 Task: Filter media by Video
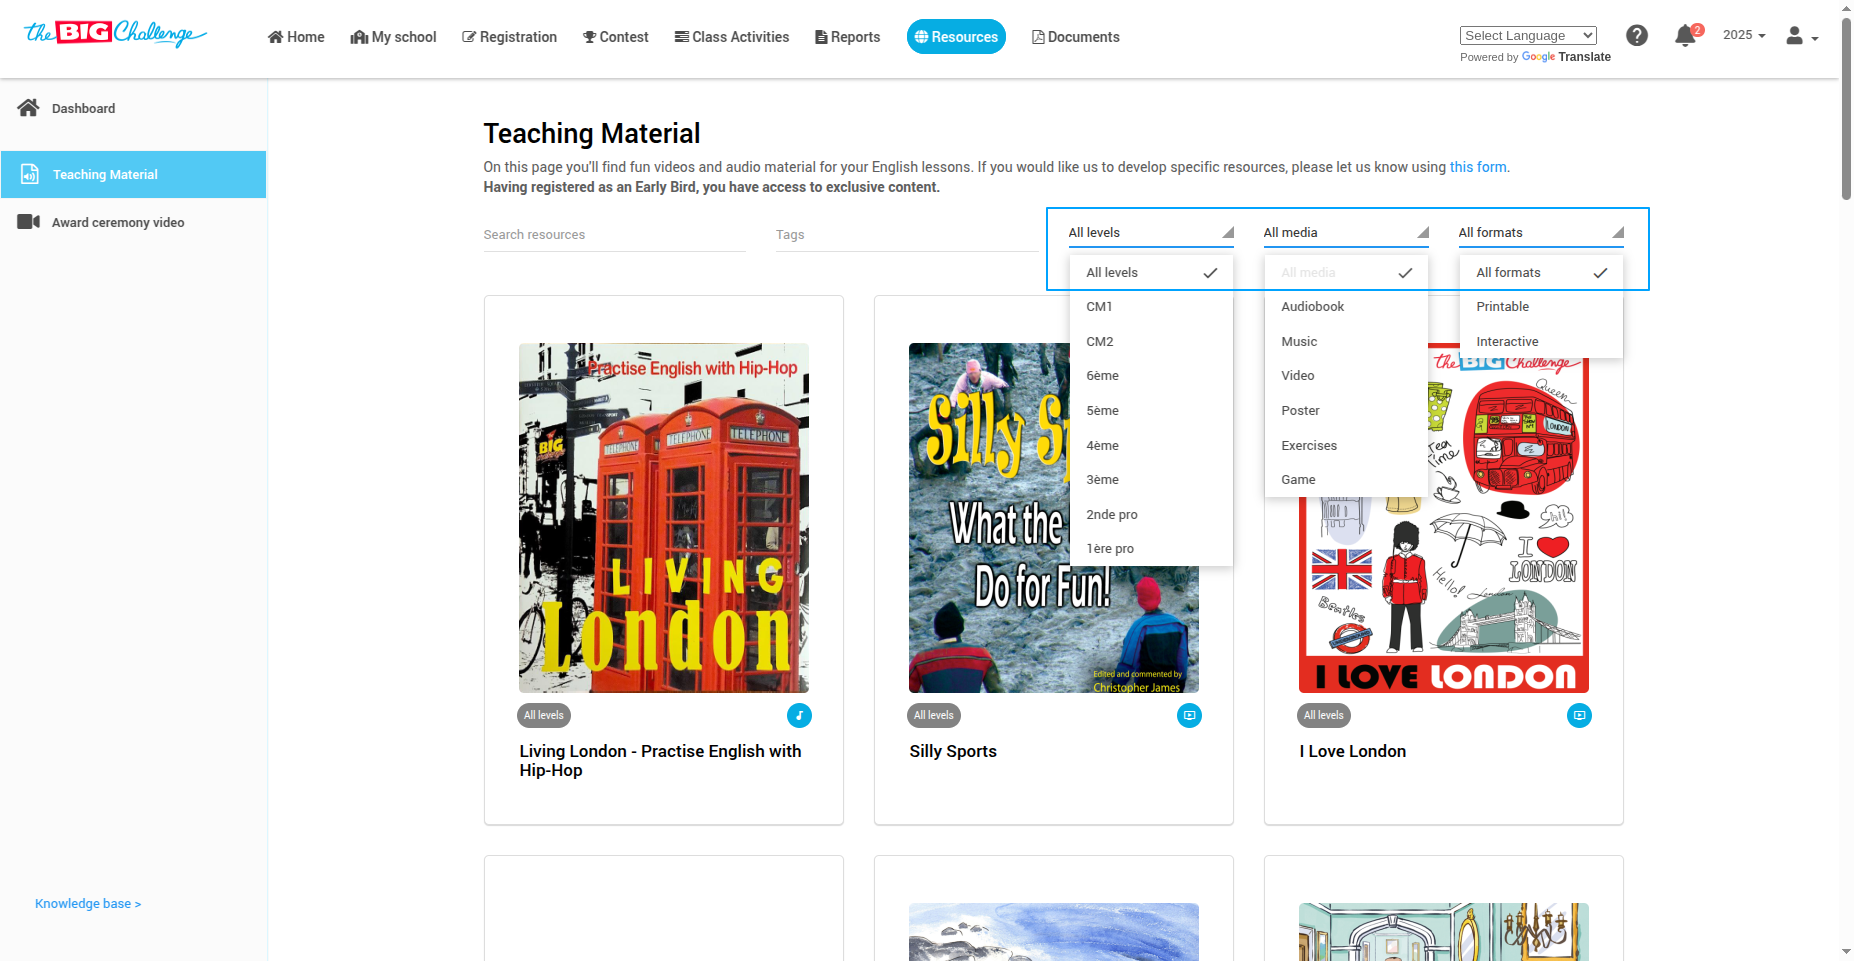1346,376
